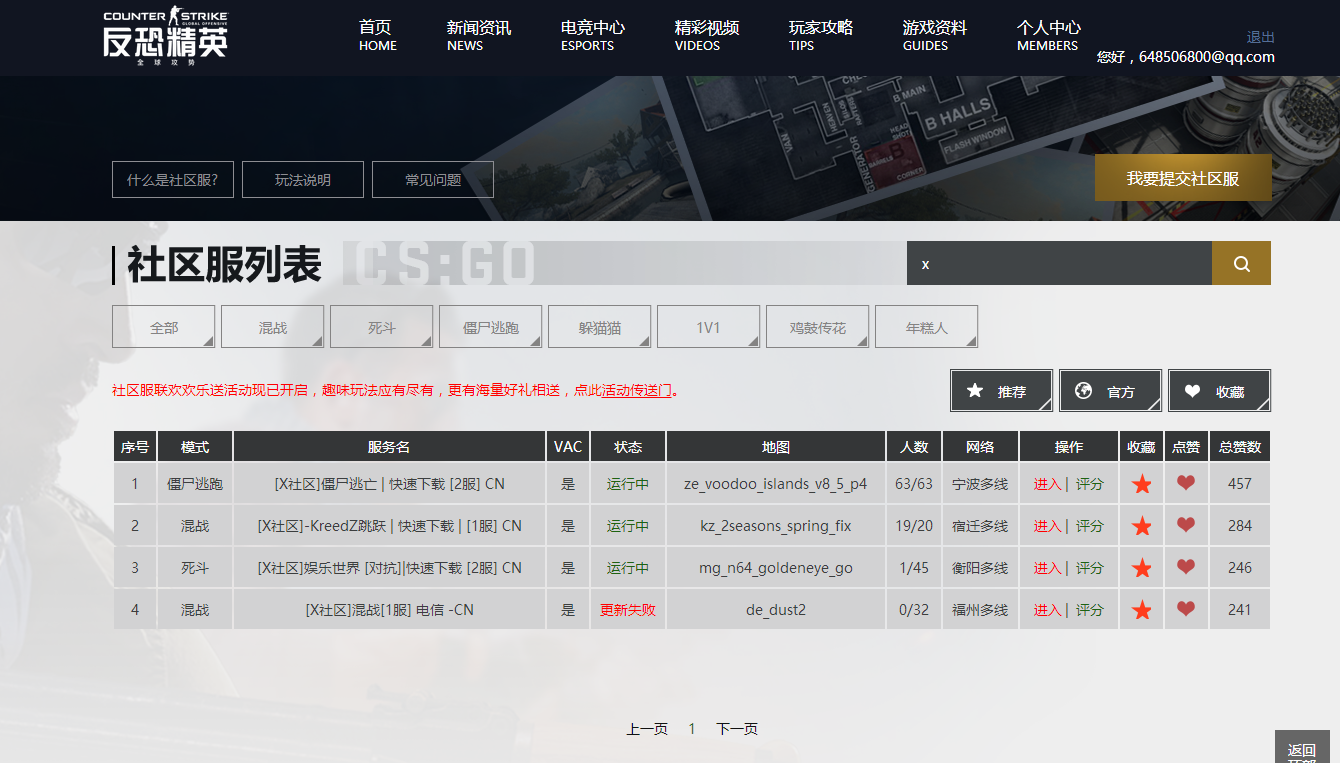Click 进入 for the first server
Viewport: 1340px width, 763px height.
click(1046, 483)
